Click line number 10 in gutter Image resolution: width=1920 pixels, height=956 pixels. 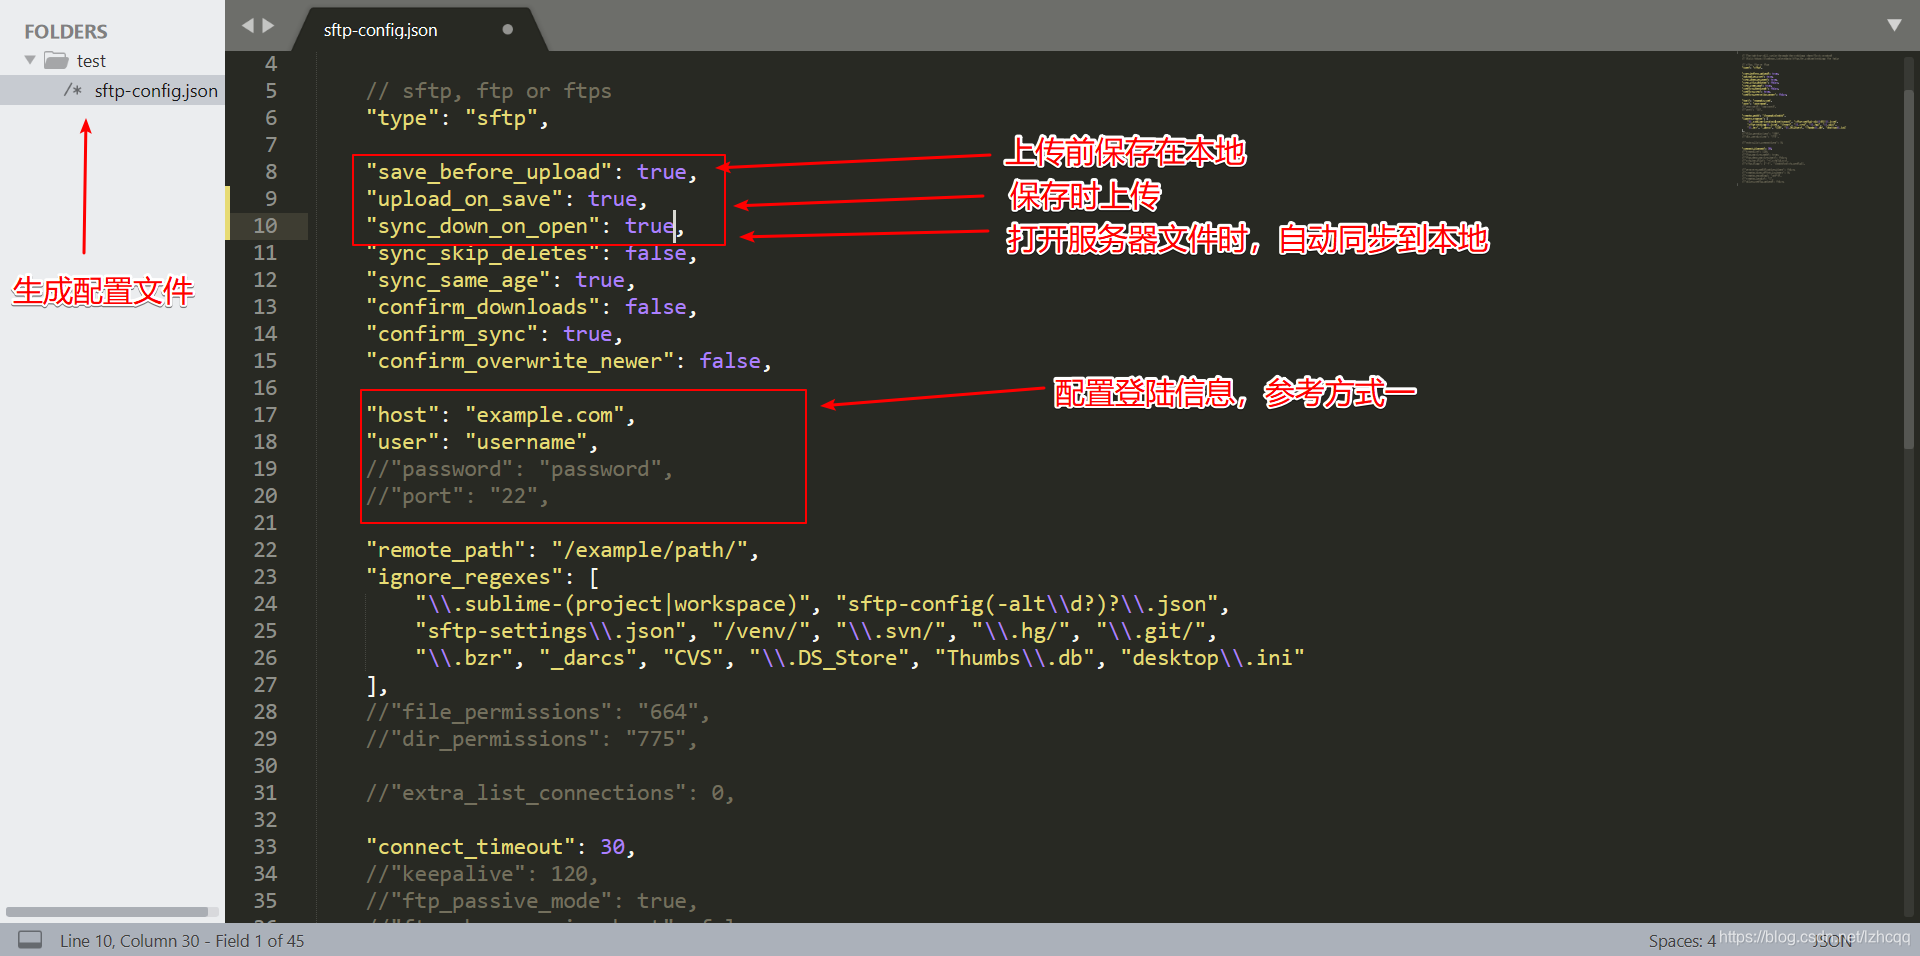(265, 226)
